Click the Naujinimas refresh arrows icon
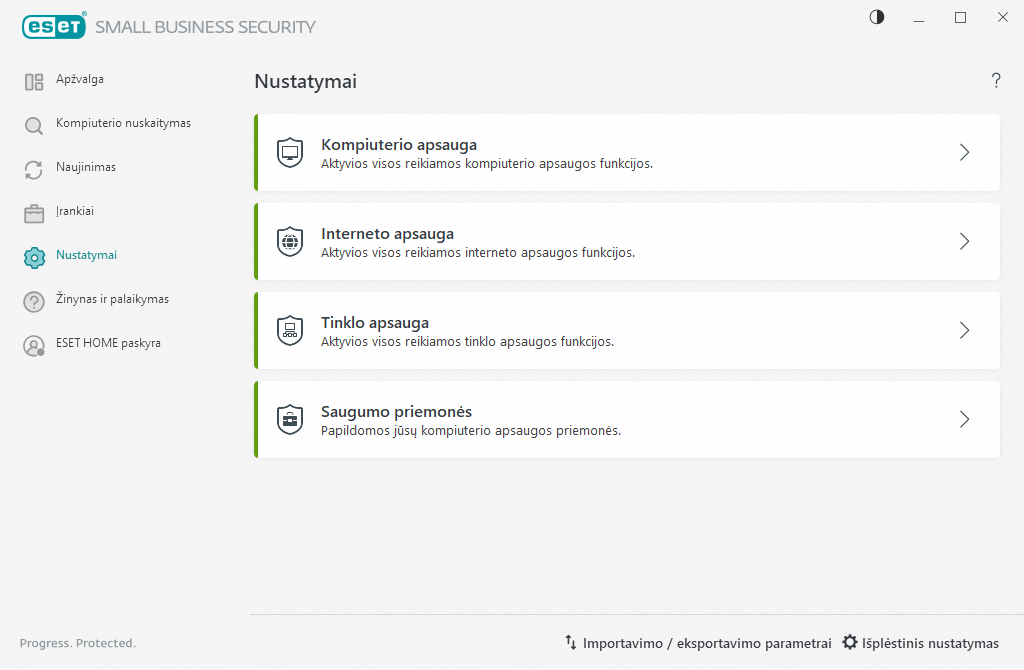1024x670 pixels. 34,170
